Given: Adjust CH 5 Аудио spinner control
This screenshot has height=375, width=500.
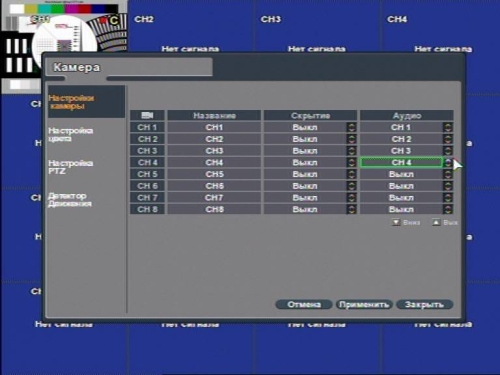Looking at the screenshot, I should coord(448,174).
